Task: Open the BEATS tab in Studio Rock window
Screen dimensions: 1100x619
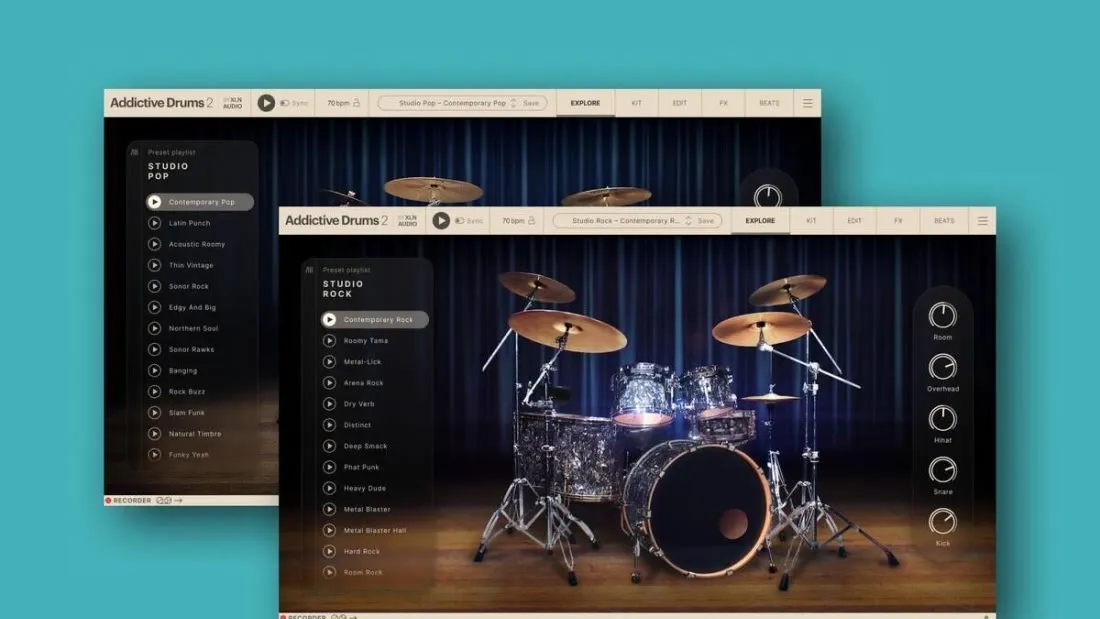Action: (944, 220)
